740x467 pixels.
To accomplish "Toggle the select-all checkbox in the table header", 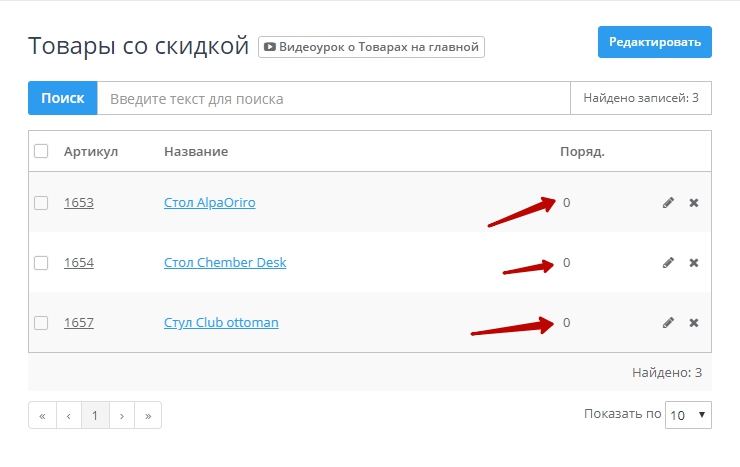I will click(41, 151).
